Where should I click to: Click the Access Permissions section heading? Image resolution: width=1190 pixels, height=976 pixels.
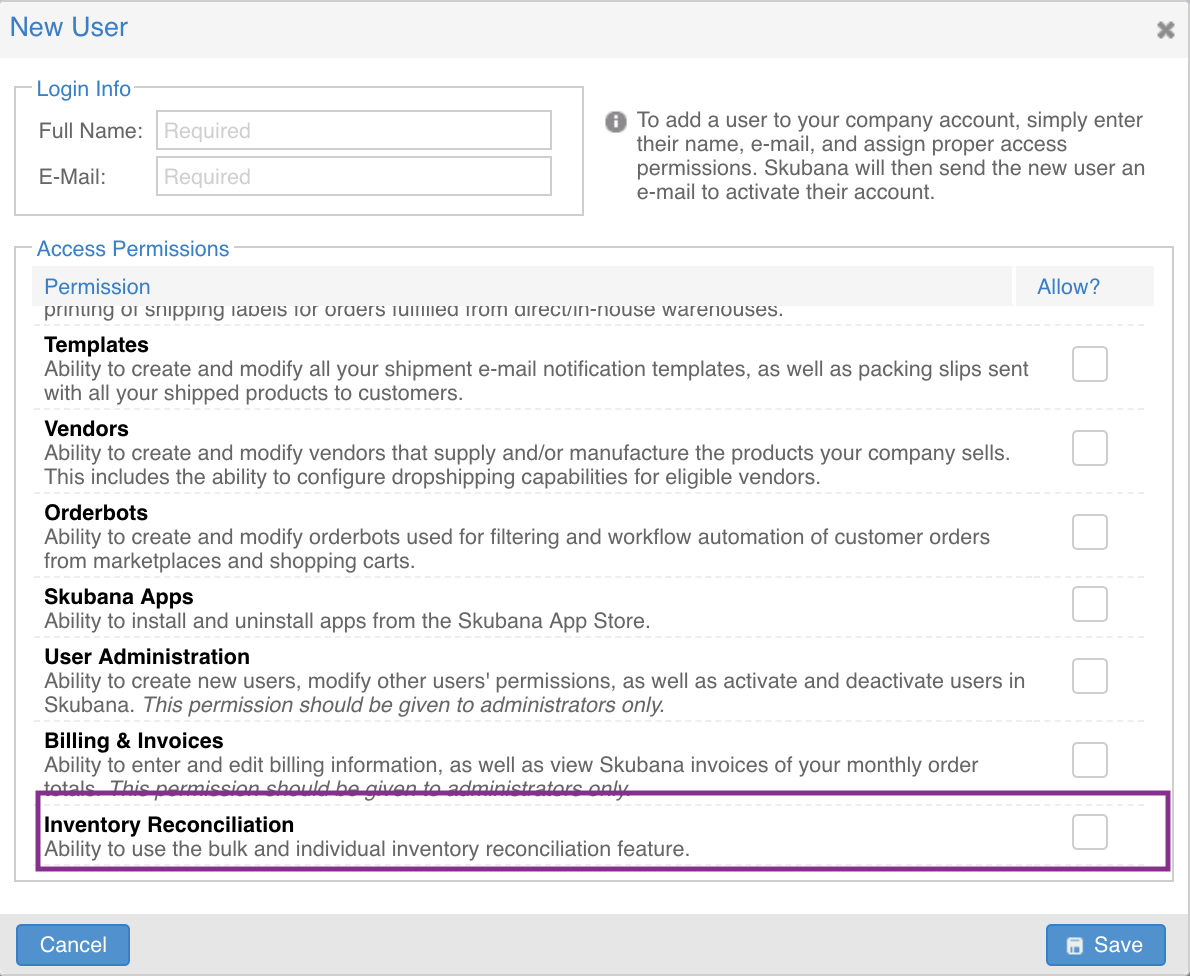pos(133,249)
